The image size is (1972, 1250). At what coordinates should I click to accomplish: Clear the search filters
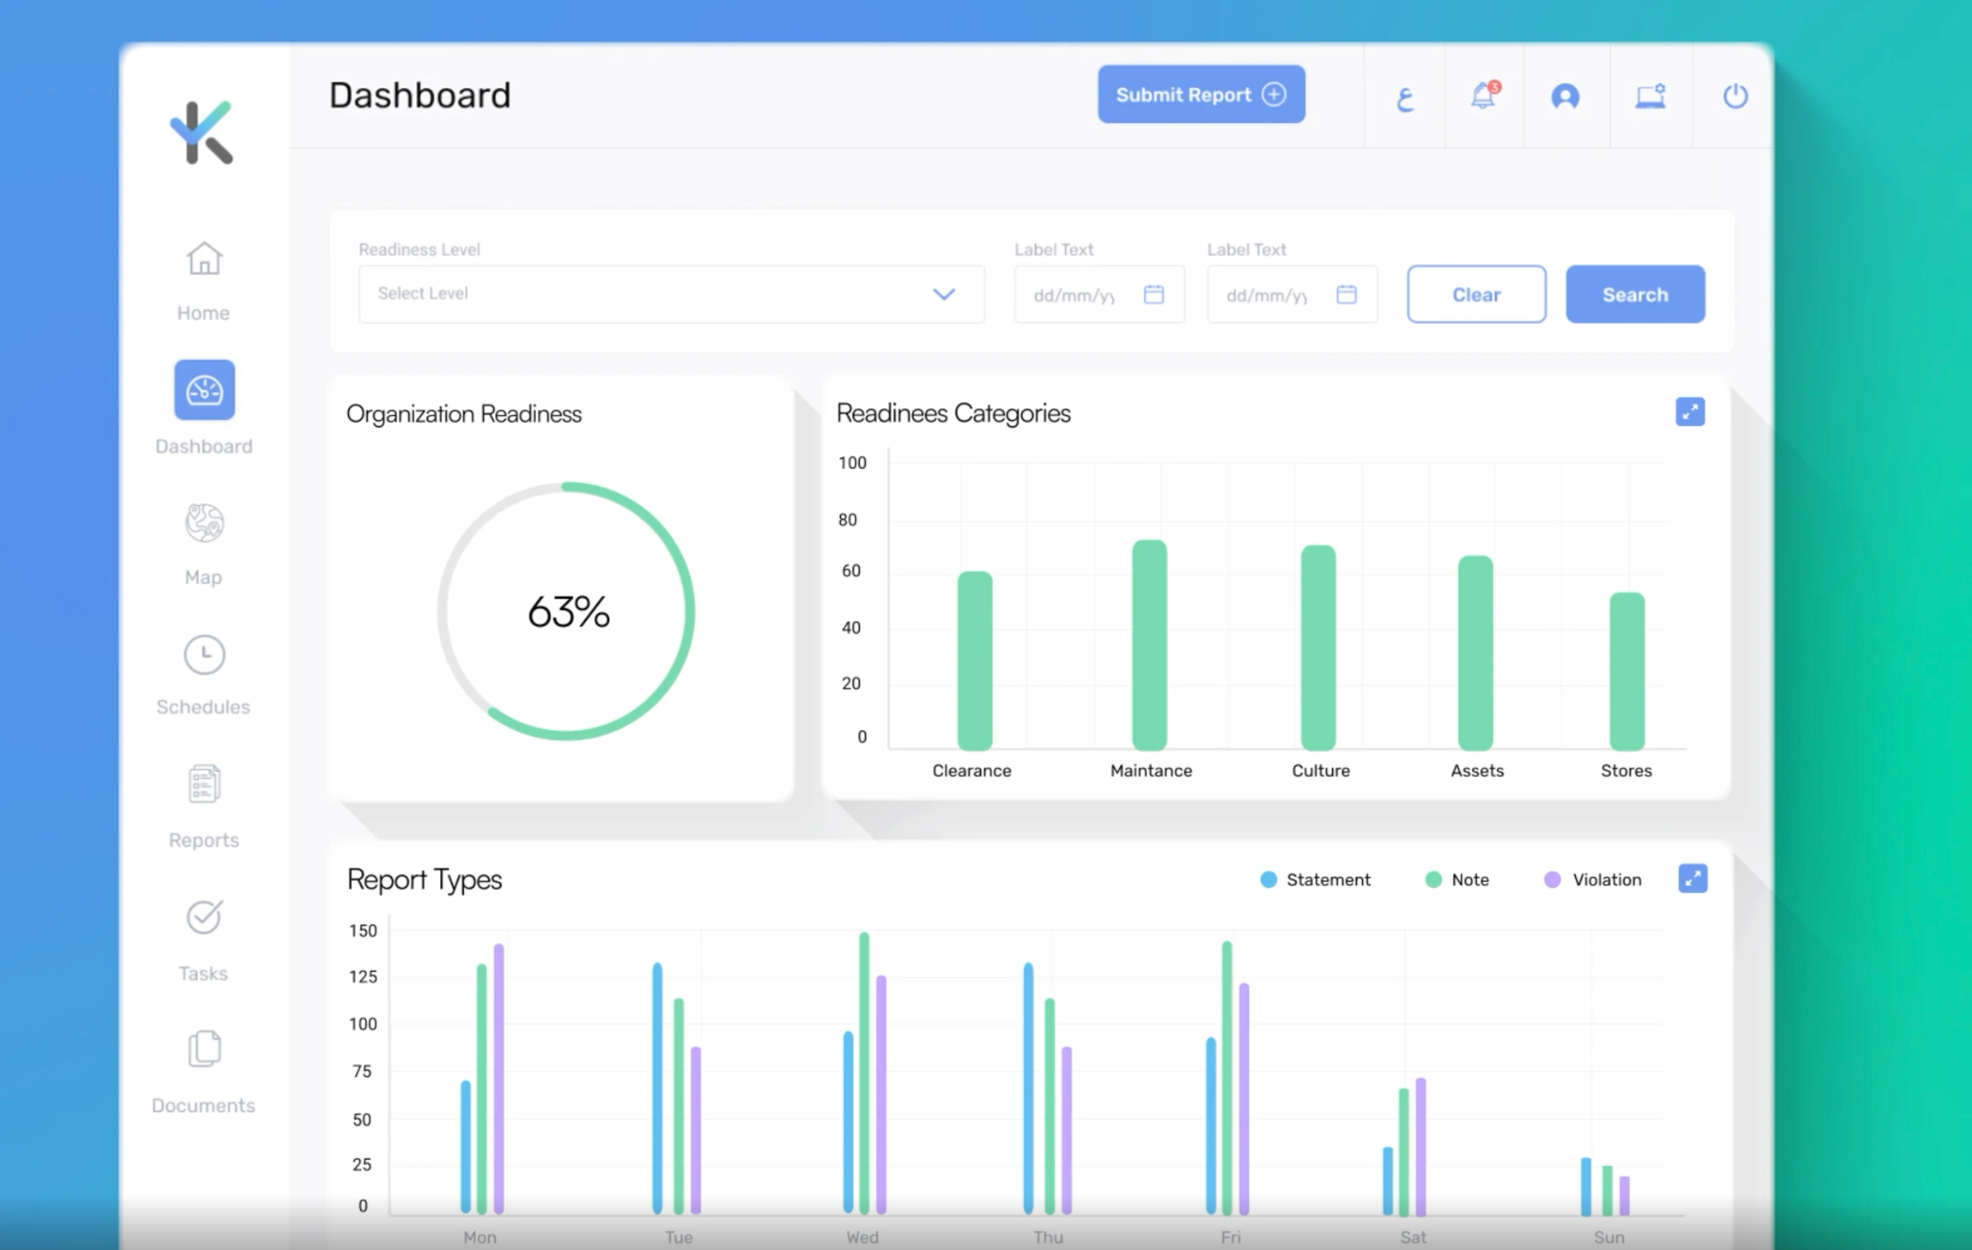(x=1476, y=294)
